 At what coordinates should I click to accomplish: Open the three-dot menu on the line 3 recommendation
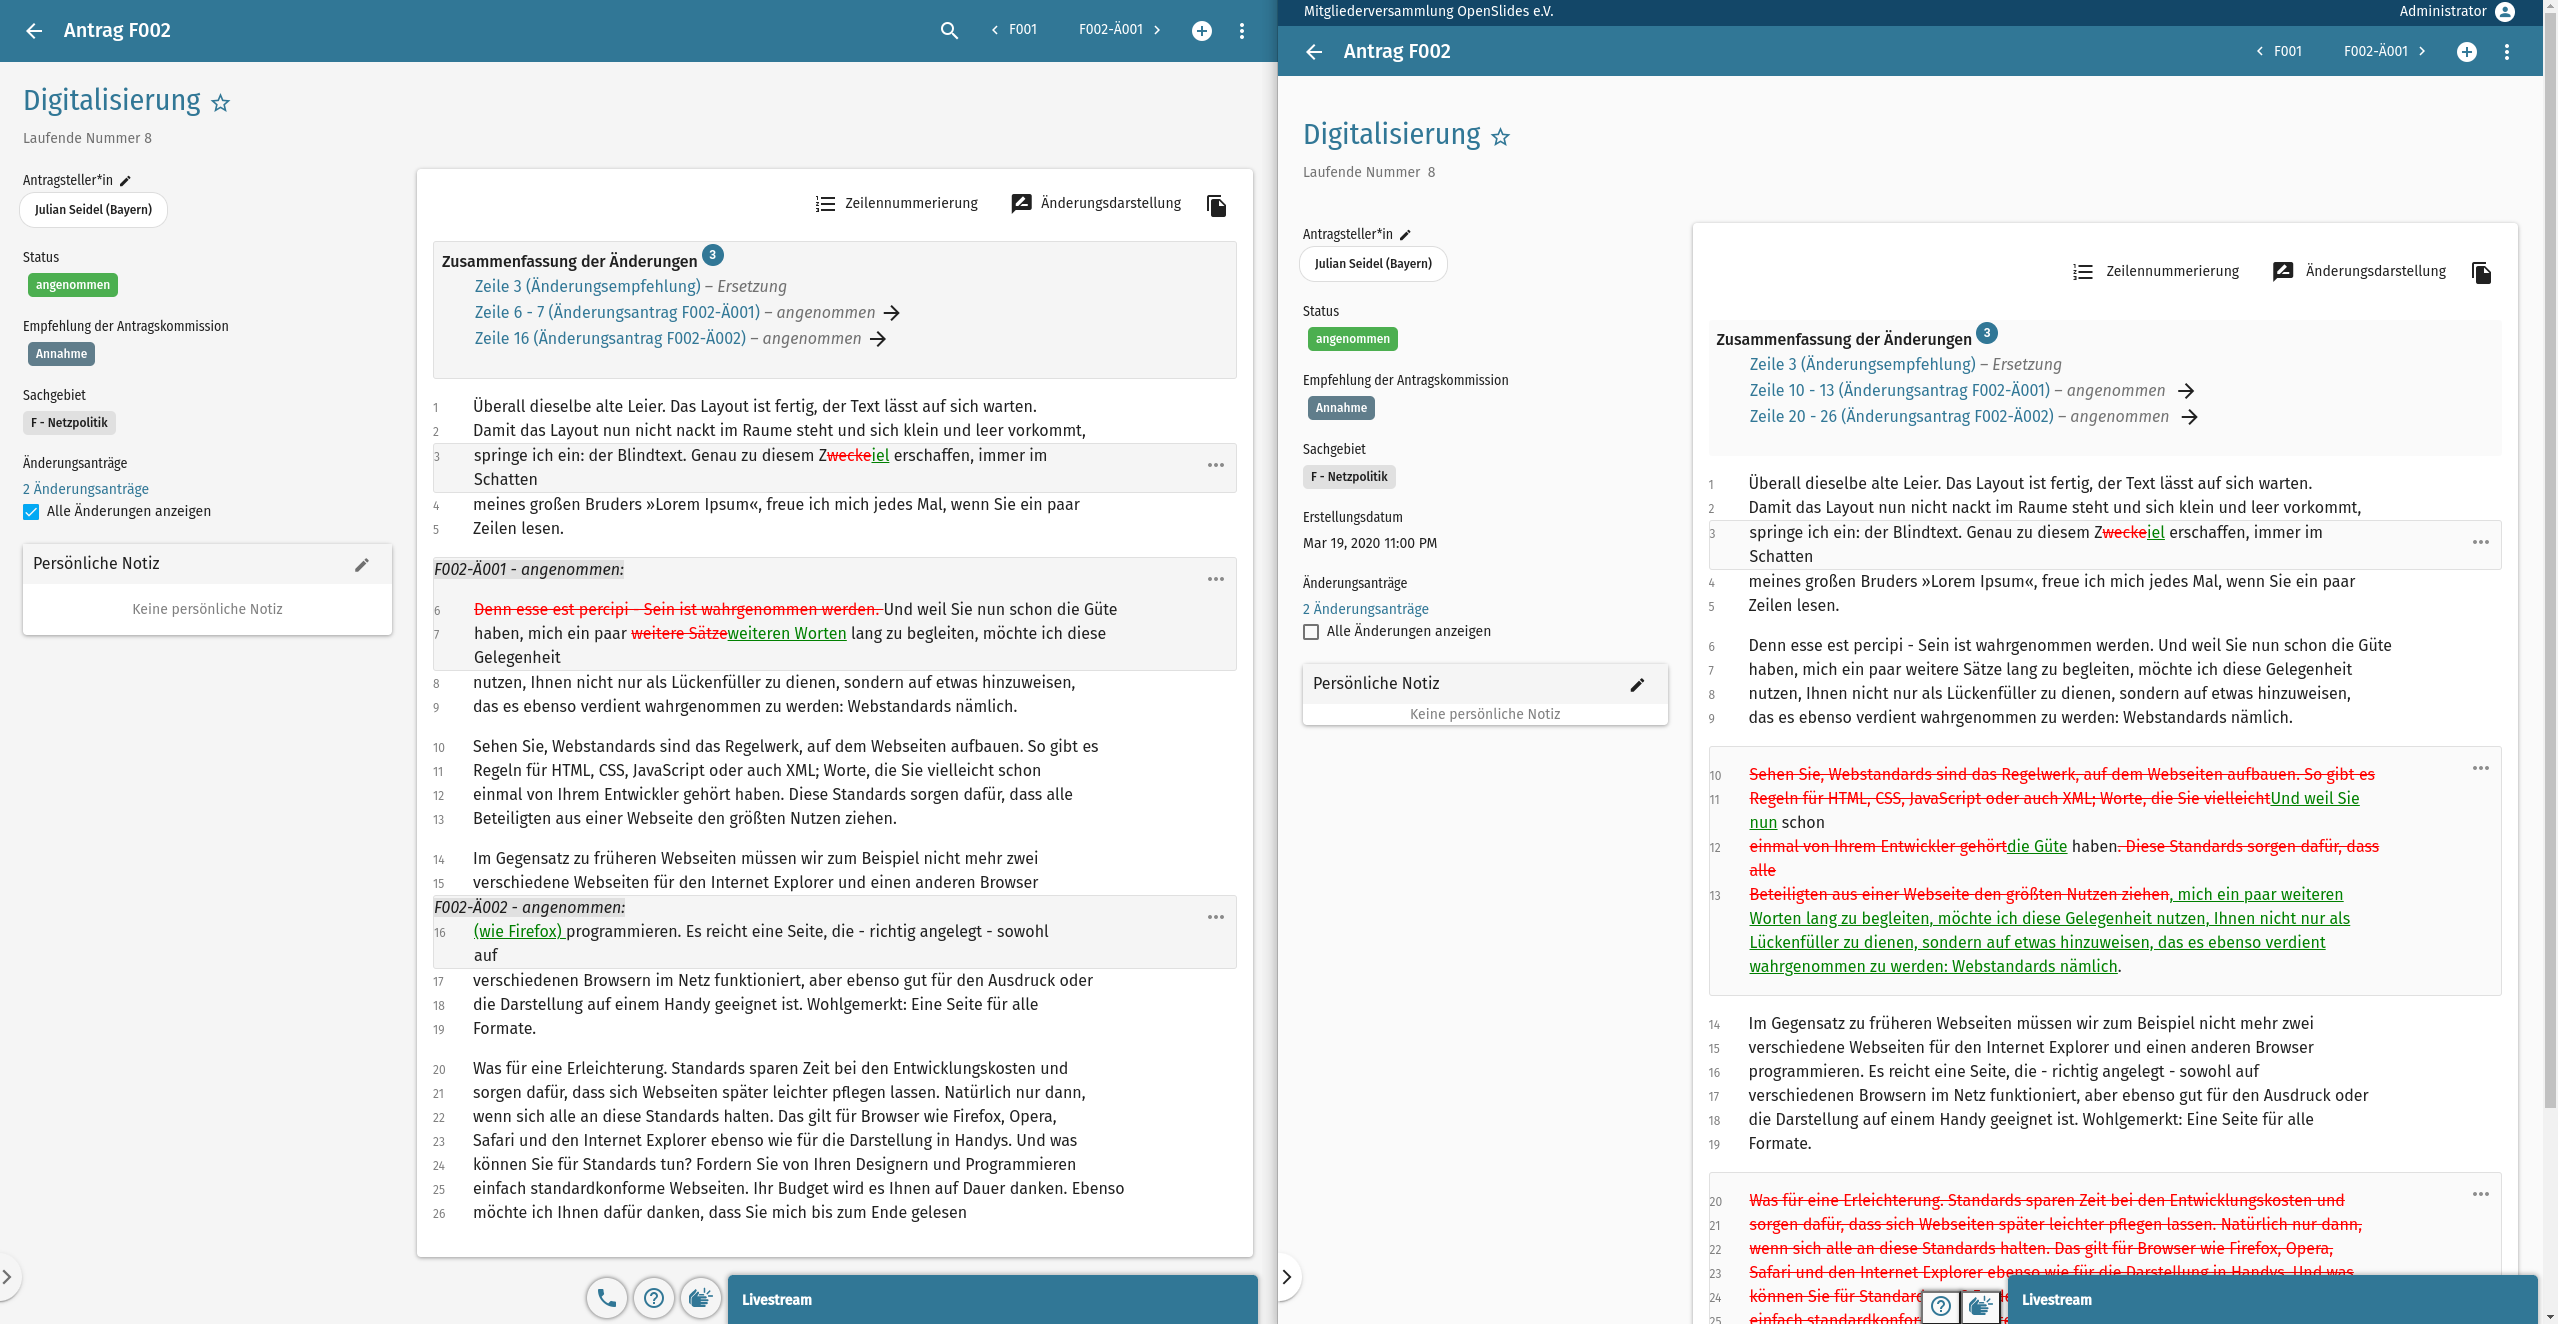click(1216, 464)
